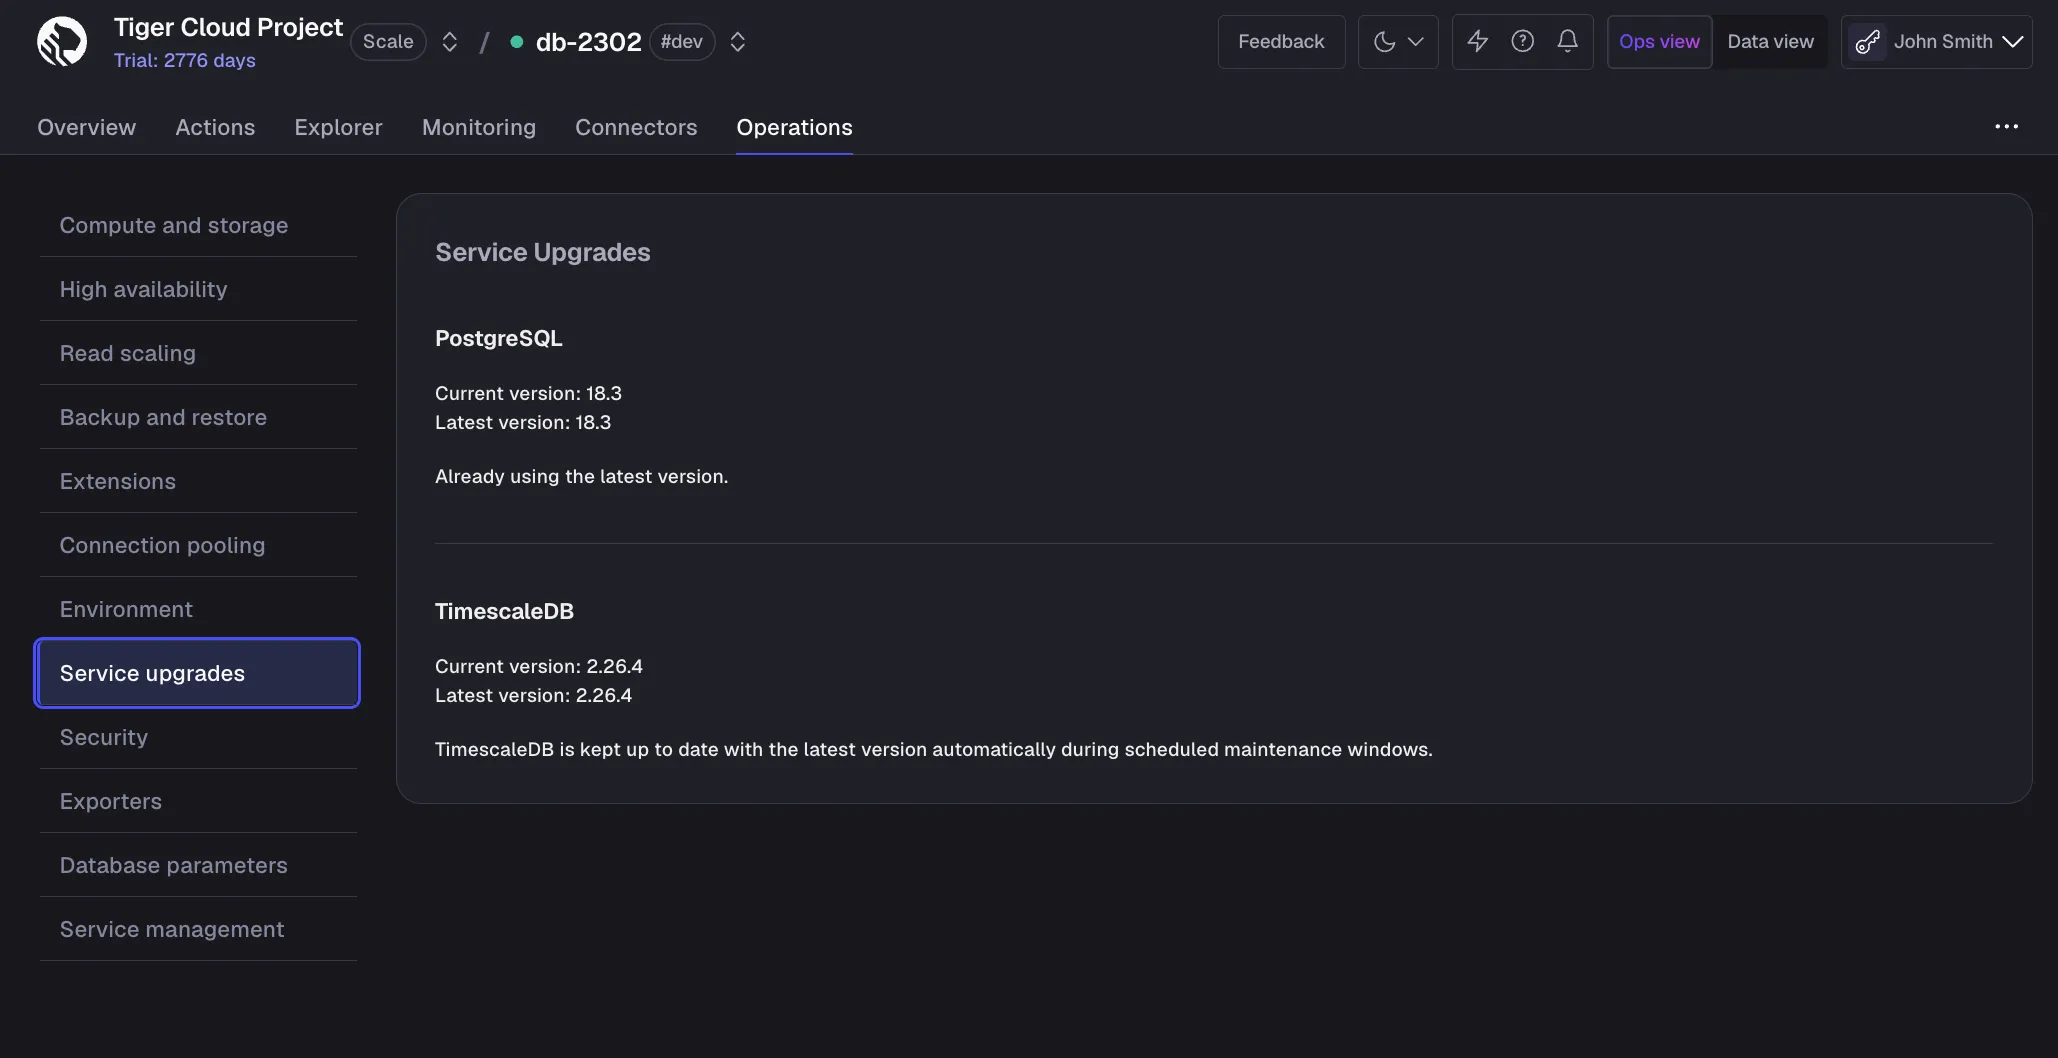Open Extensions settings
The image size is (2058, 1058).
(x=198, y=481)
